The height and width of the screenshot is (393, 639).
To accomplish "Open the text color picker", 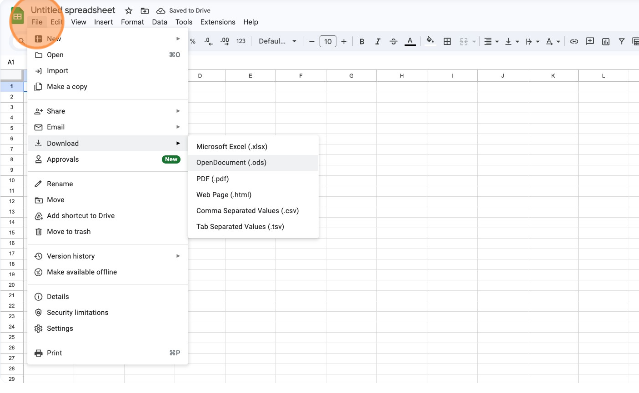I will click(410, 42).
